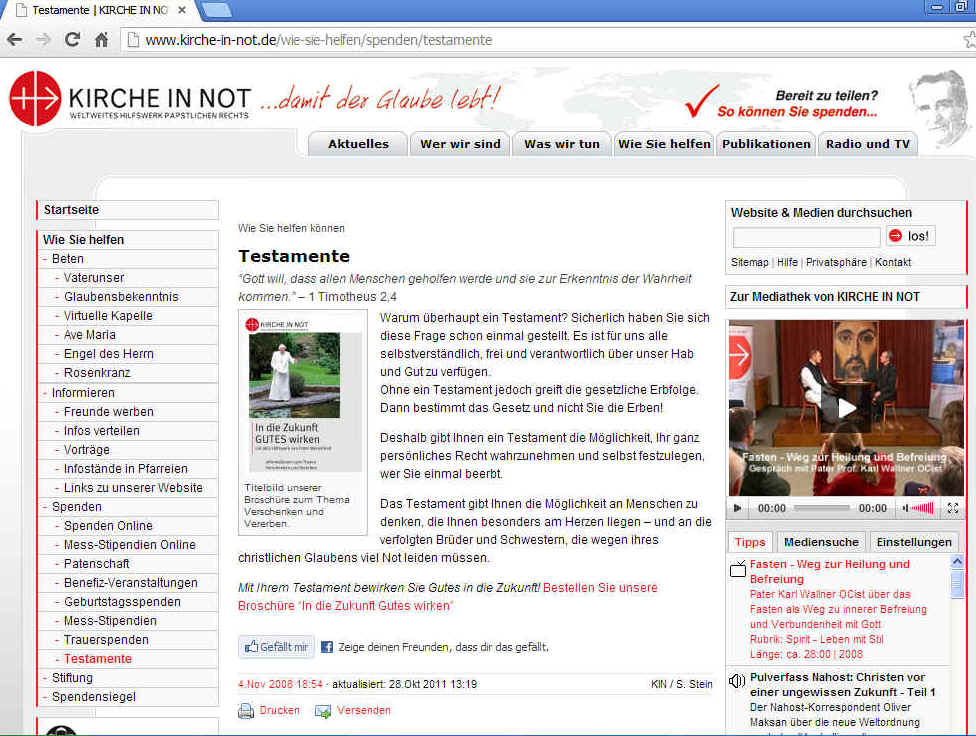This screenshot has height=736, width=976.
Task: Expand the Stiftung sidebar item
Action: pos(72,677)
